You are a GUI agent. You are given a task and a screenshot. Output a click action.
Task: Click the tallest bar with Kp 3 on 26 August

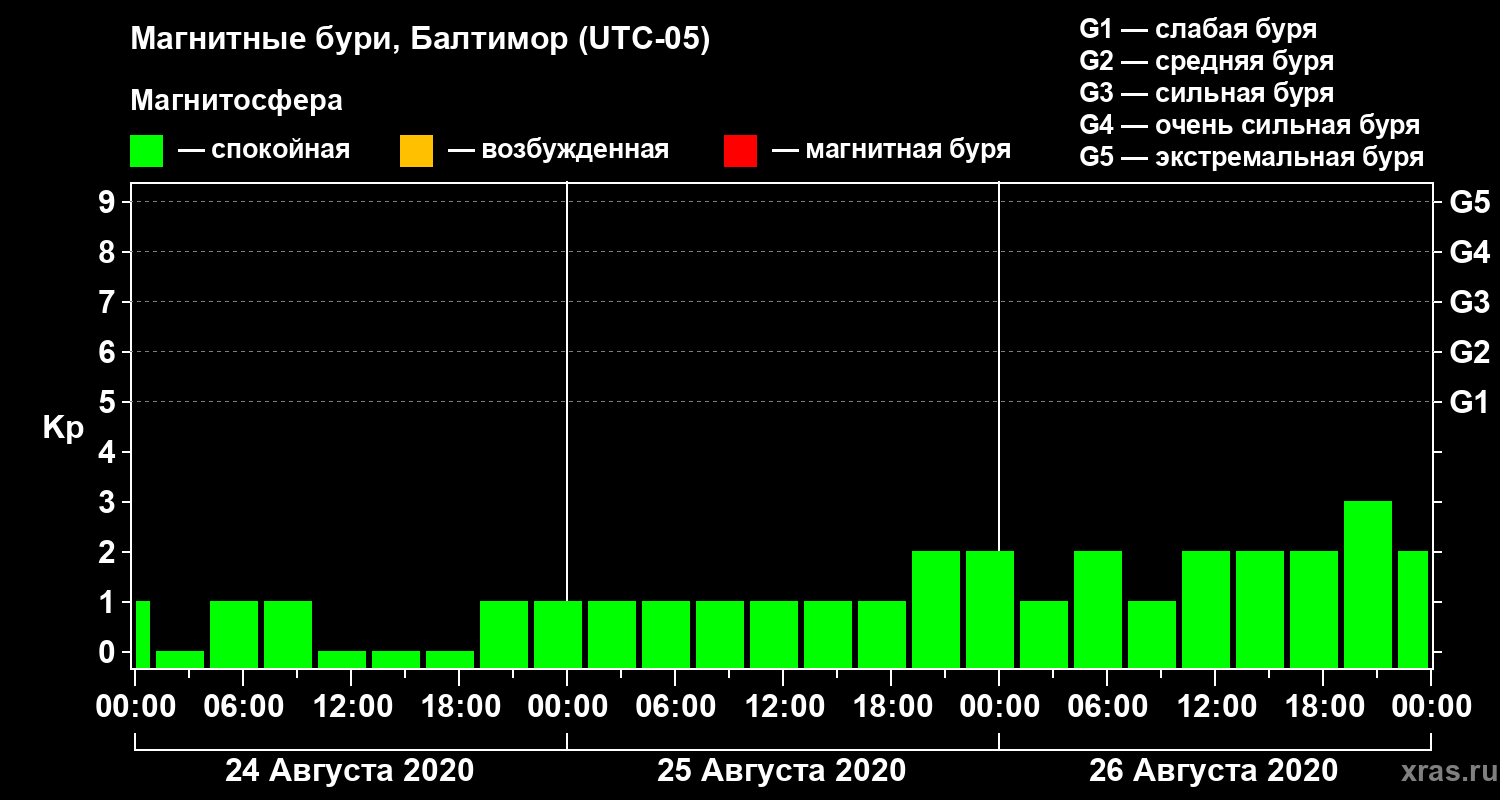1368,584
